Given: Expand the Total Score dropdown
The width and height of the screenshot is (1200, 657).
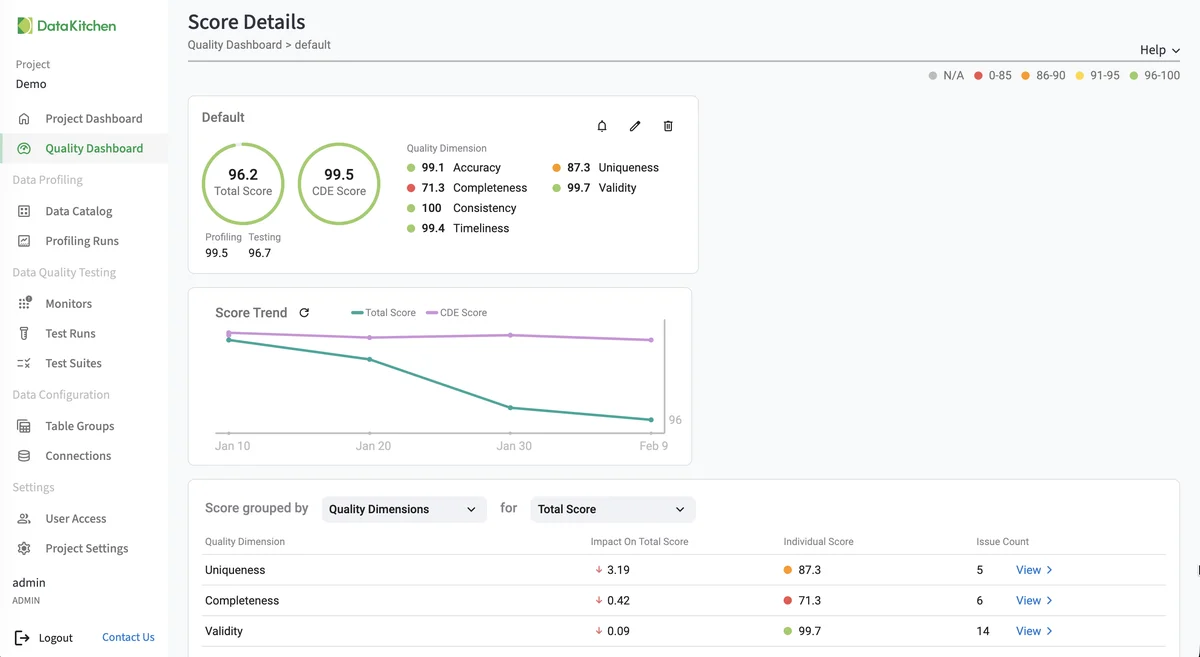Looking at the screenshot, I should [612, 509].
